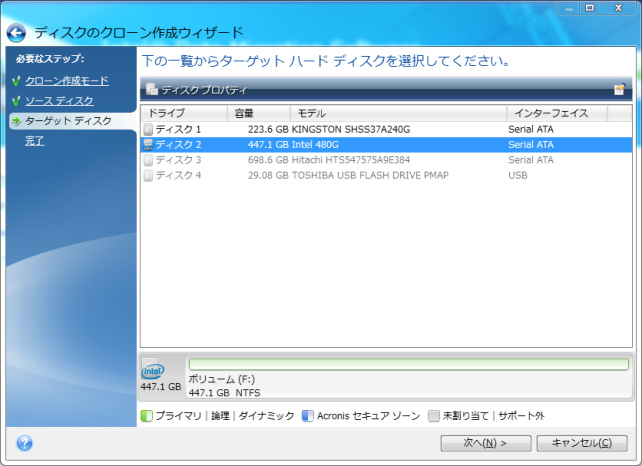642x466 pixels.
Task: Click the disk properties icon in header
Action: tap(152, 89)
